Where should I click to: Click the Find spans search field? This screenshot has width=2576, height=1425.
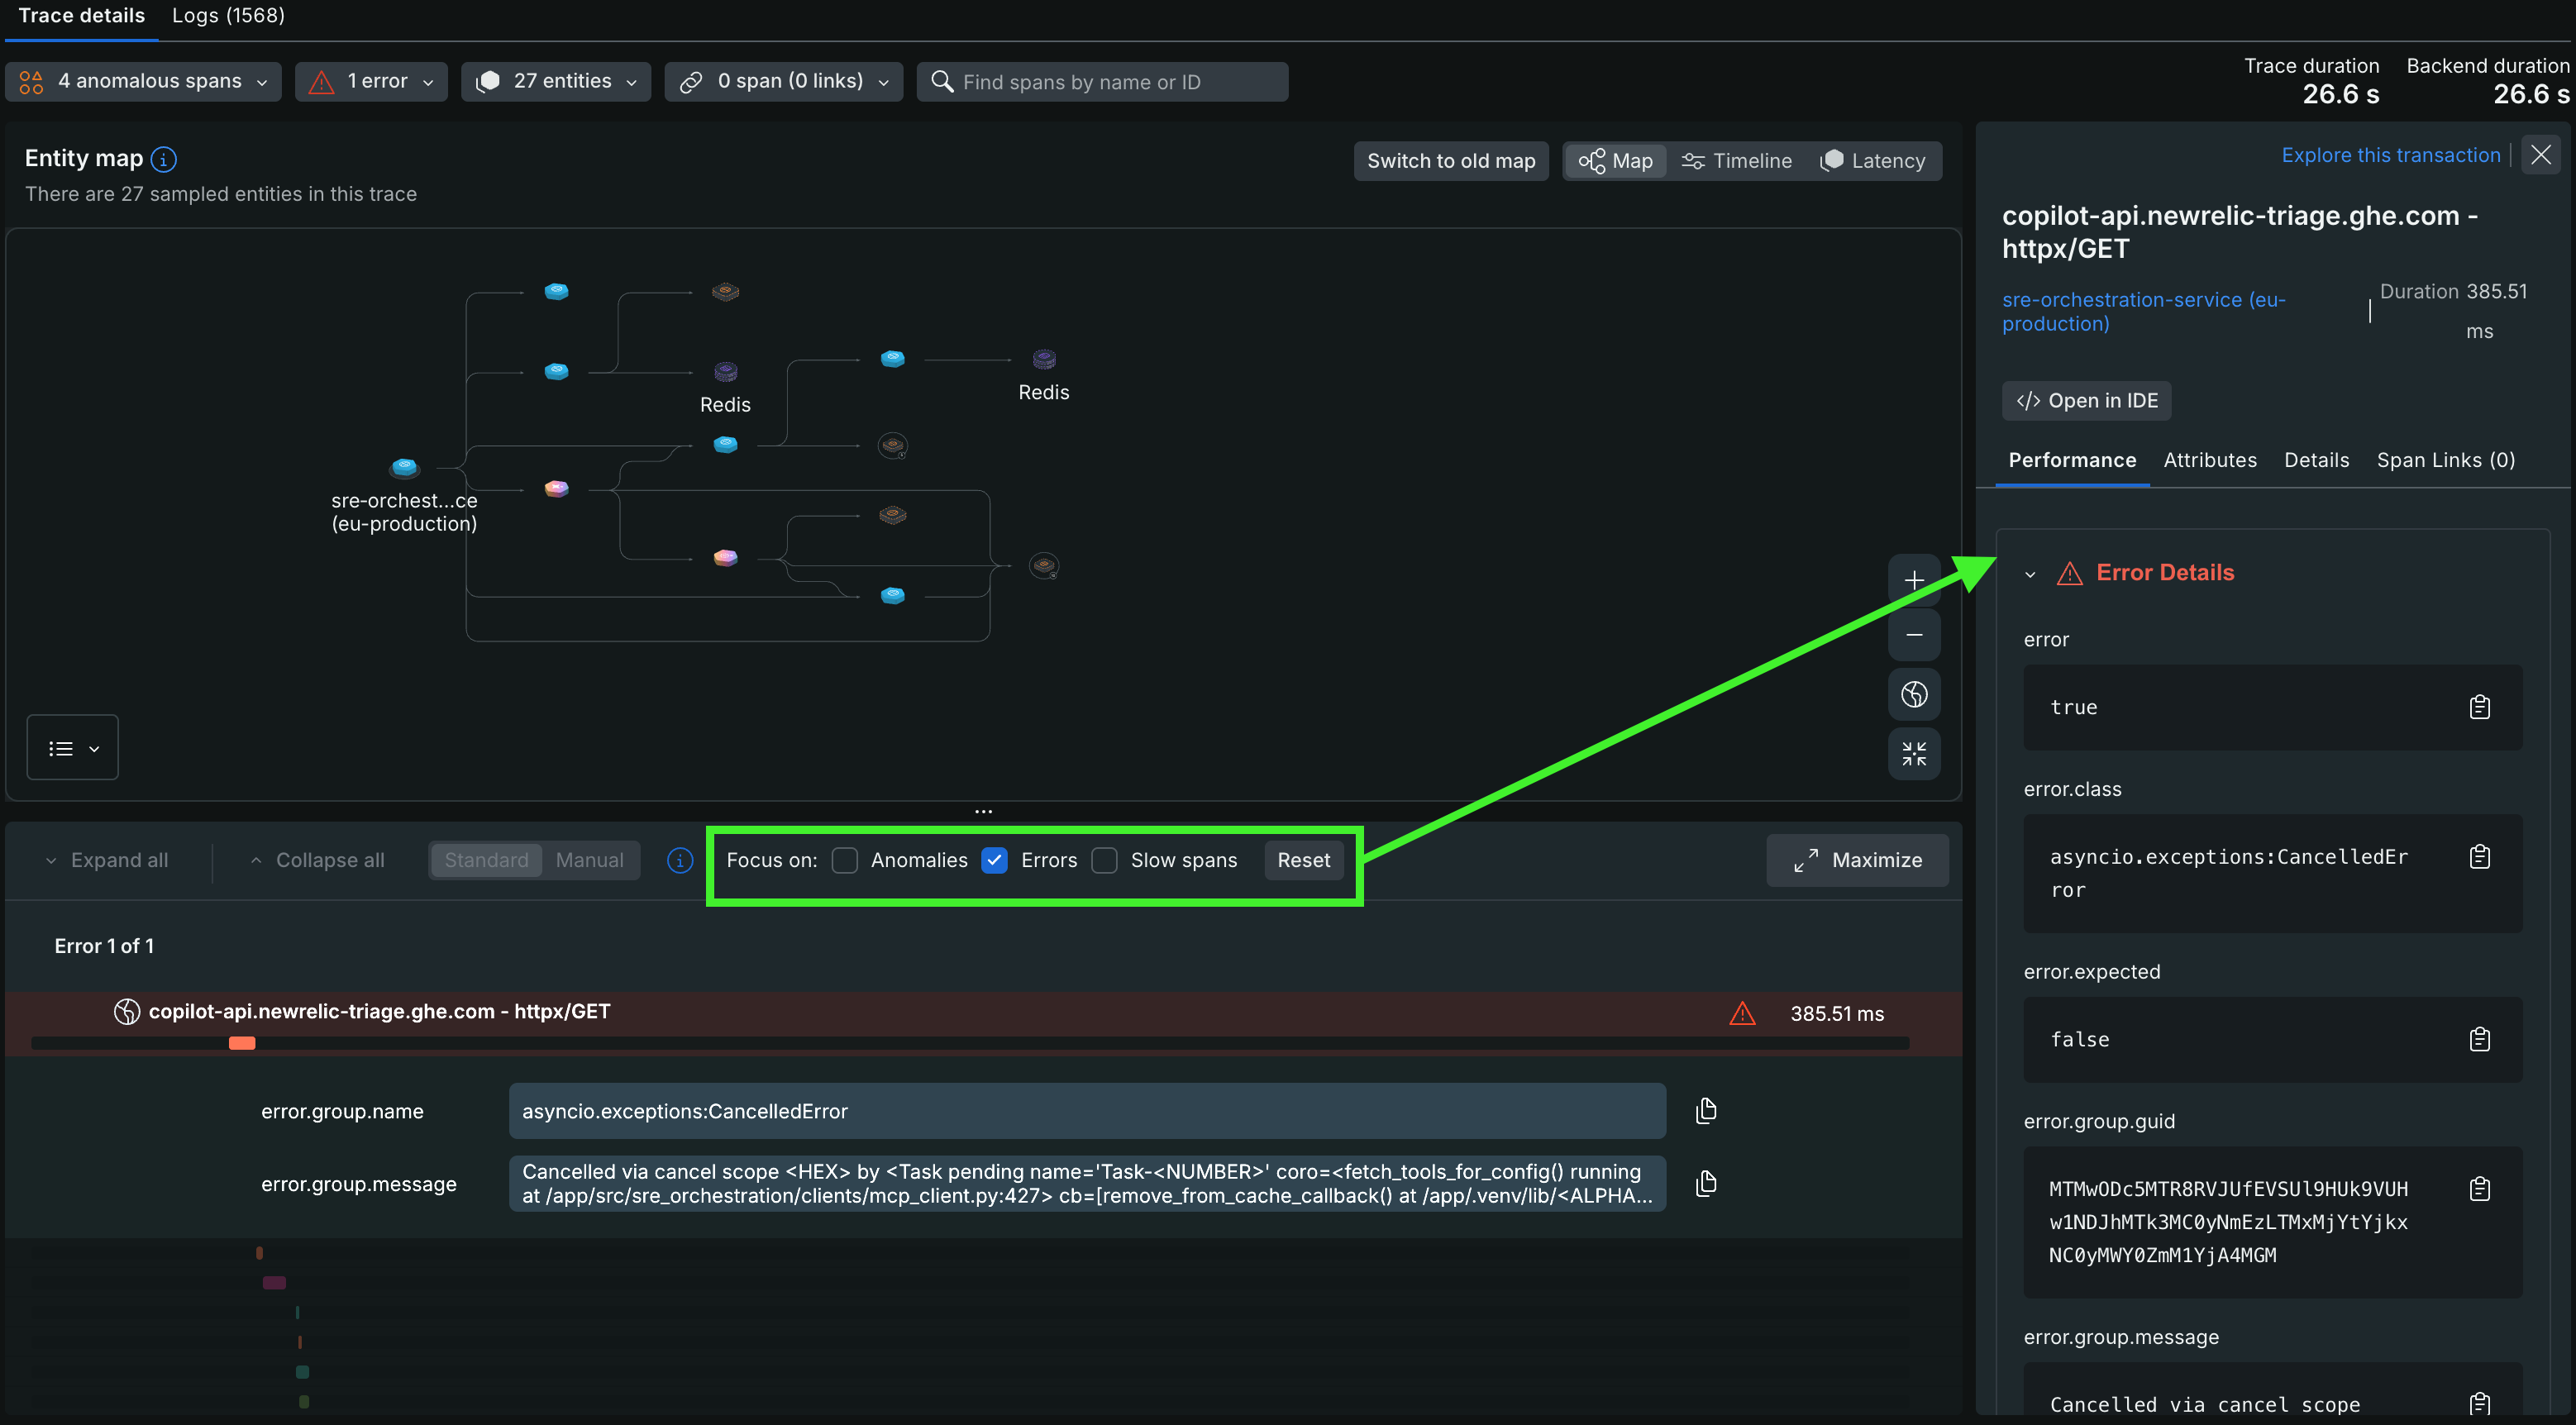1102,82
